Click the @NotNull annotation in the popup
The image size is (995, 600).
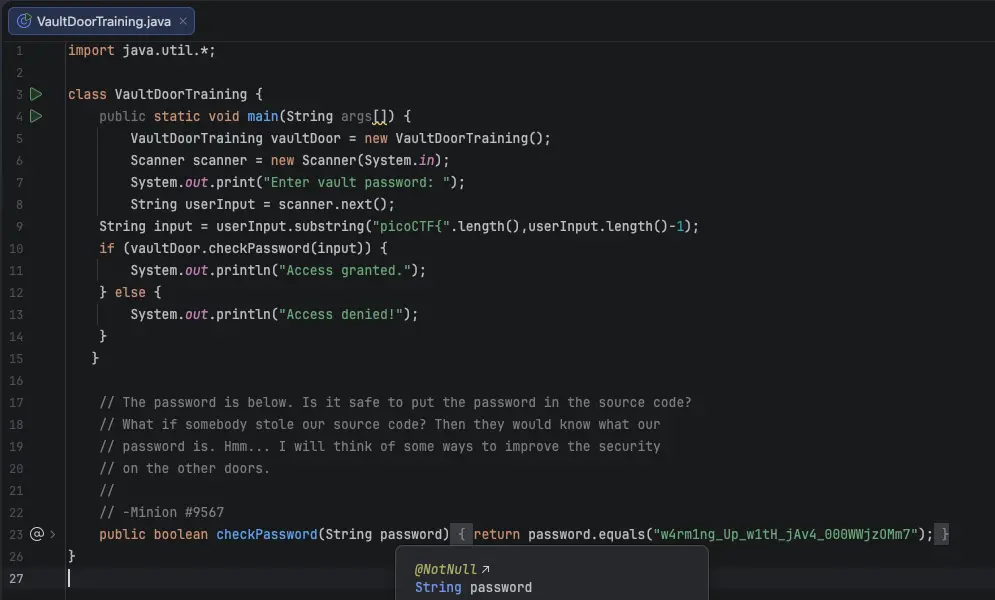click(445, 569)
